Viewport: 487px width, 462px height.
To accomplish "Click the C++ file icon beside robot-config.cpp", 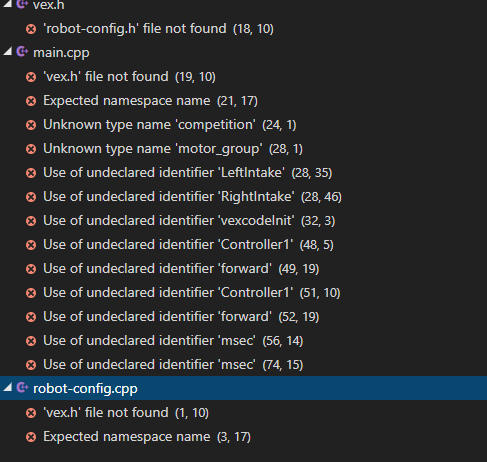I will [x=22, y=388].
